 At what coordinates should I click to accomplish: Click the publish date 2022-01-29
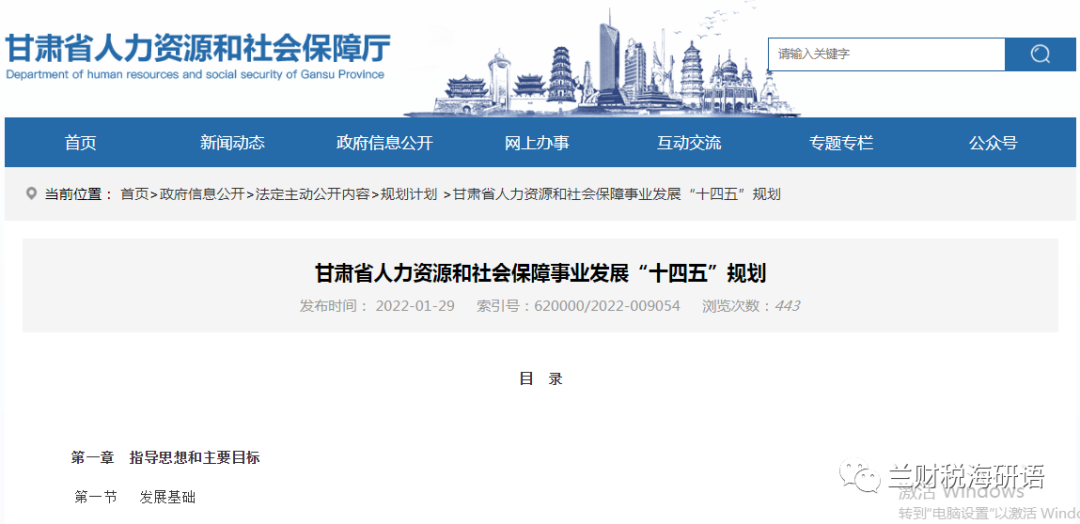tap(415, 306)
